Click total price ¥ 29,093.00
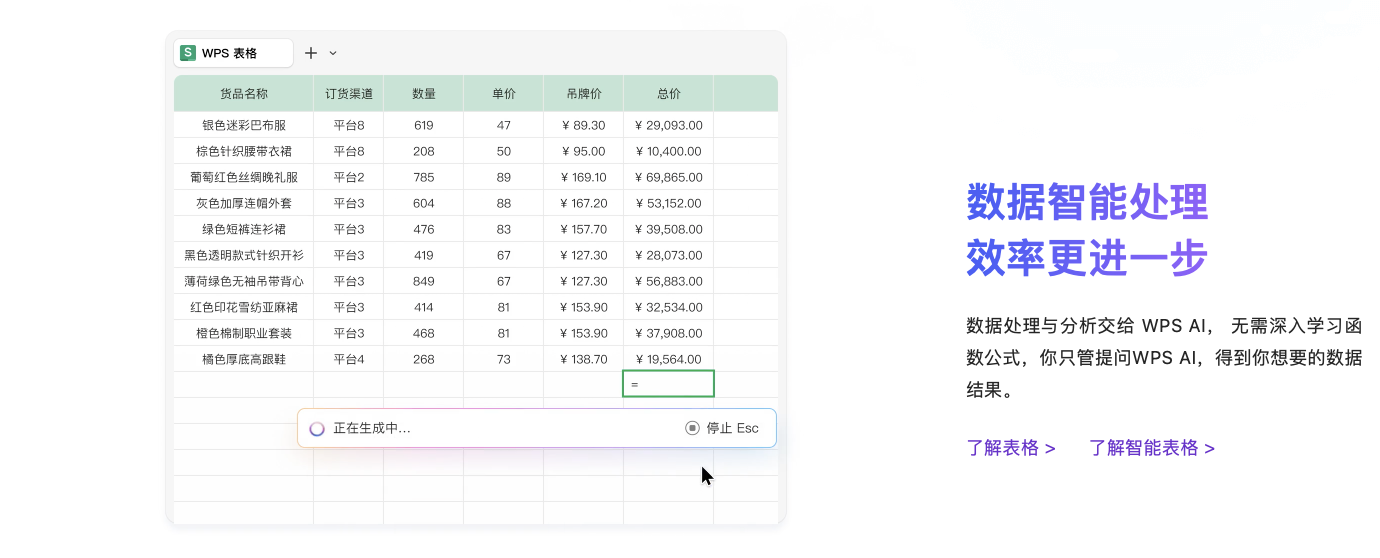This screenshot has width=1380, height=558. 669,125
